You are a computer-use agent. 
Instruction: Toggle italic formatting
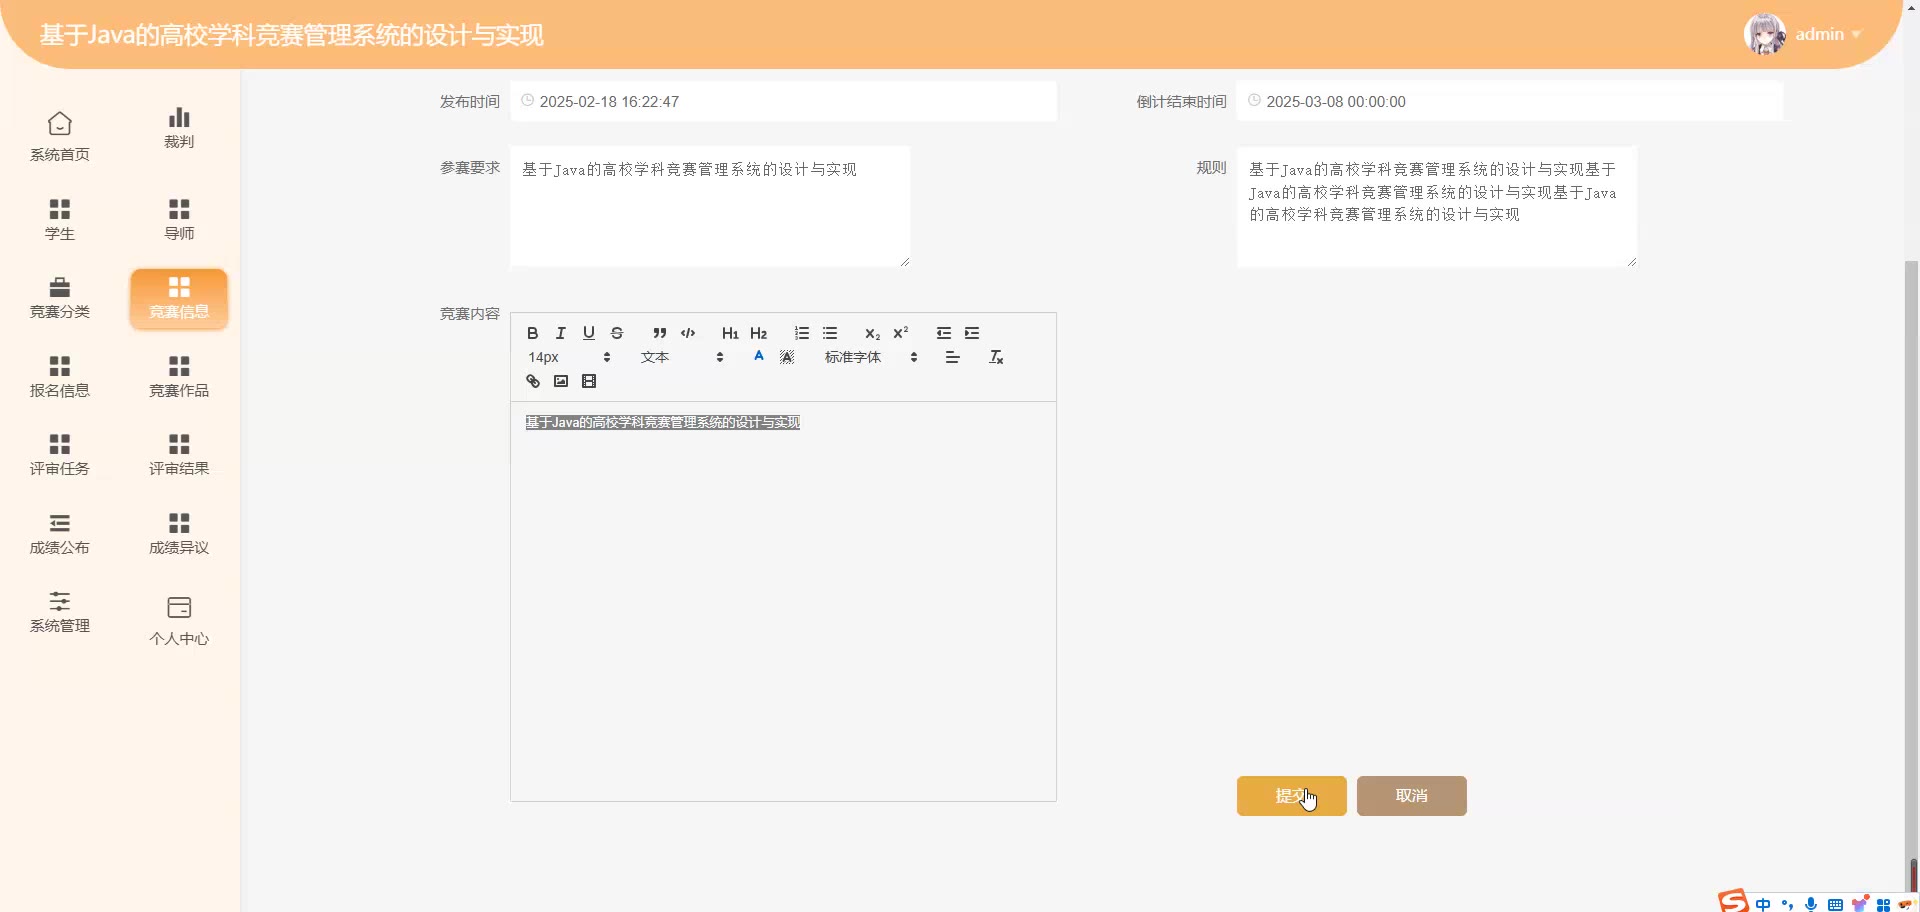561,333
